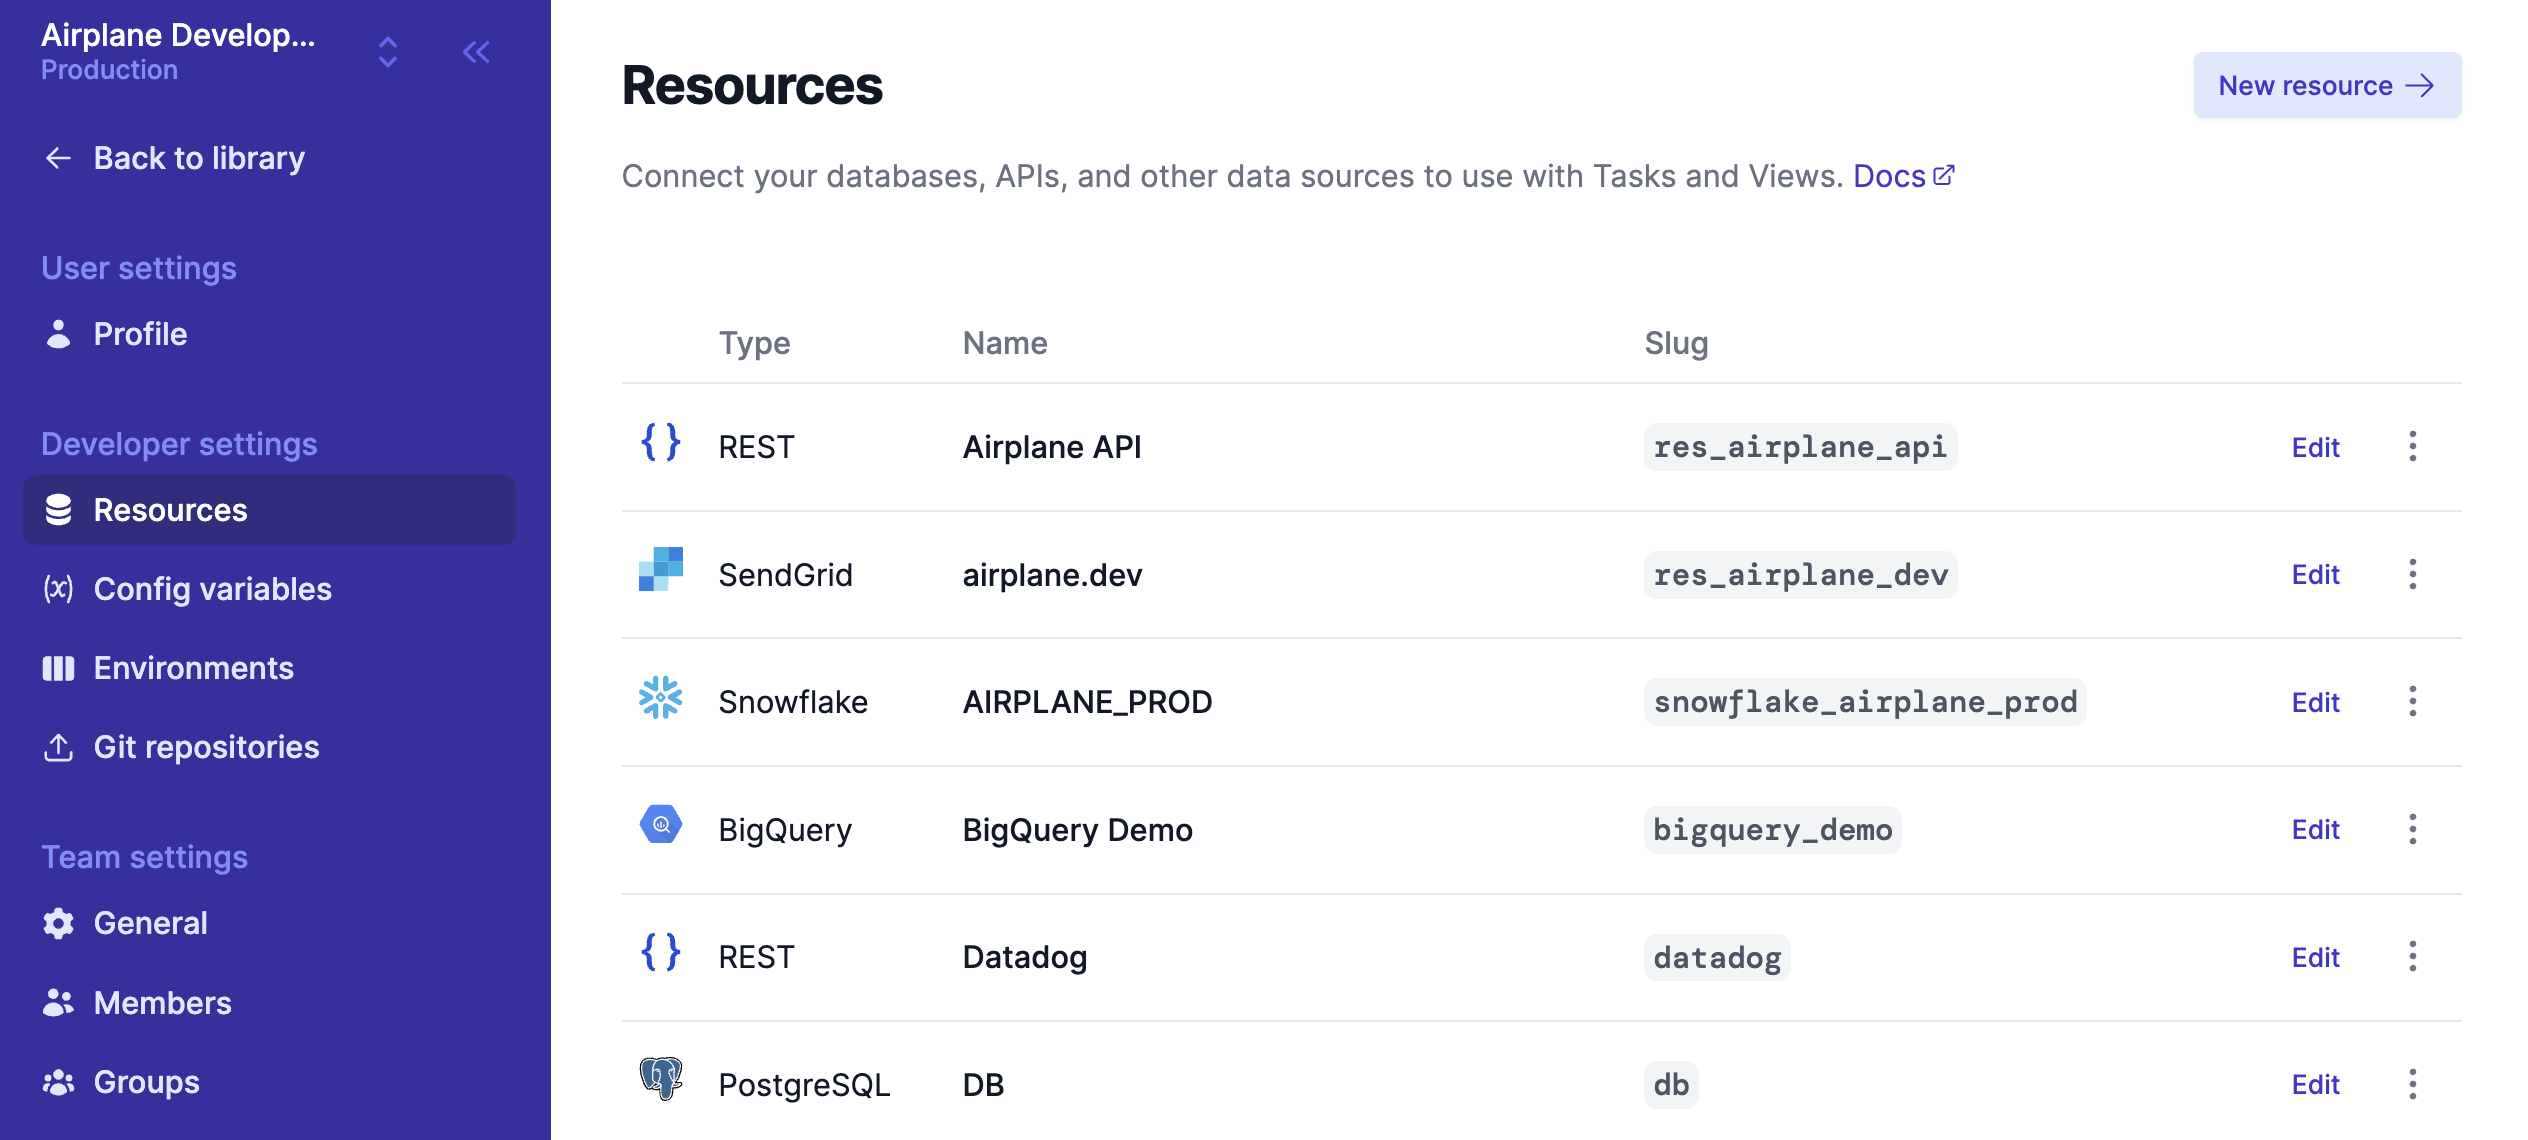Click the snowflake_airplane_prod slug
The image size is (2528, 1140).
click(1865, 702)
